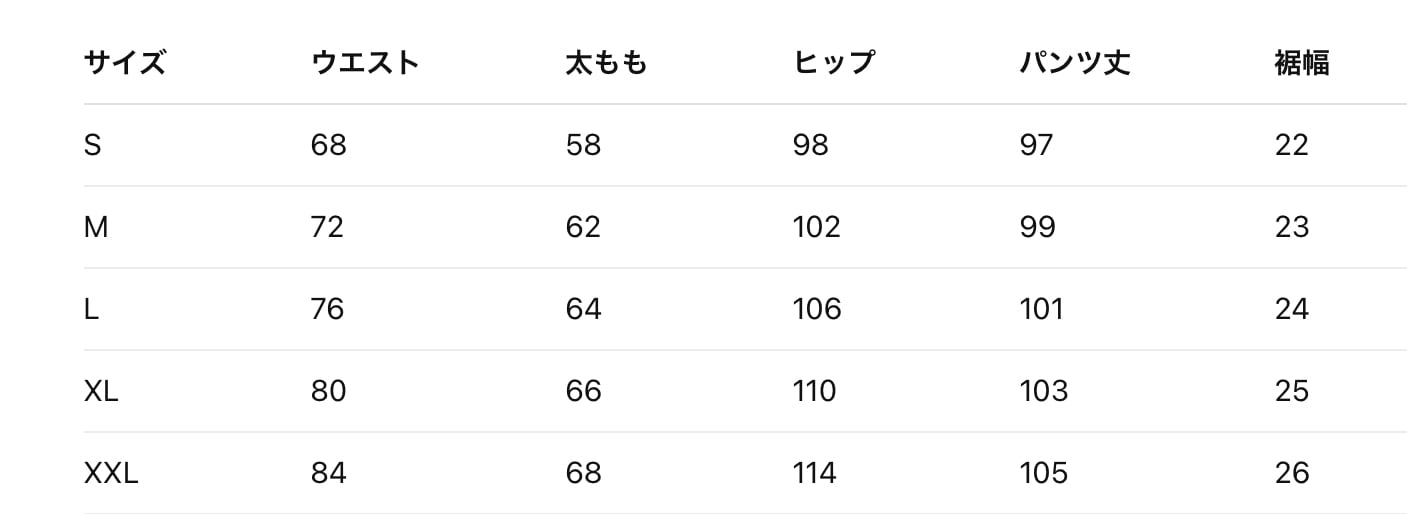Click the 裾幅 column header

point(1302,63)
